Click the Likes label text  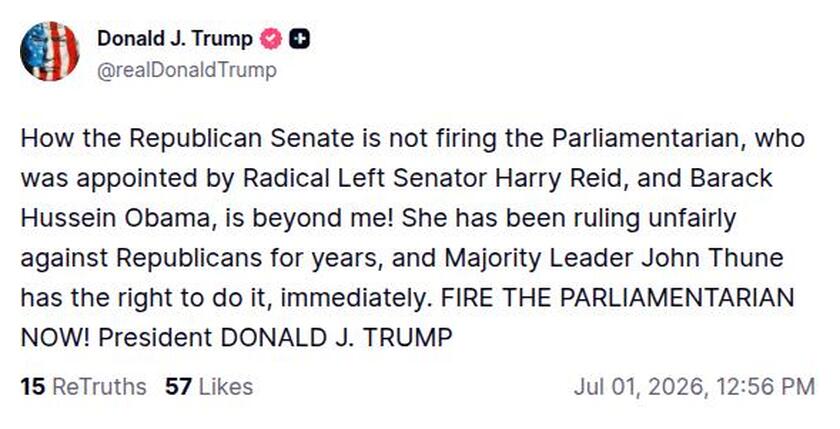[x=226, y=387]
